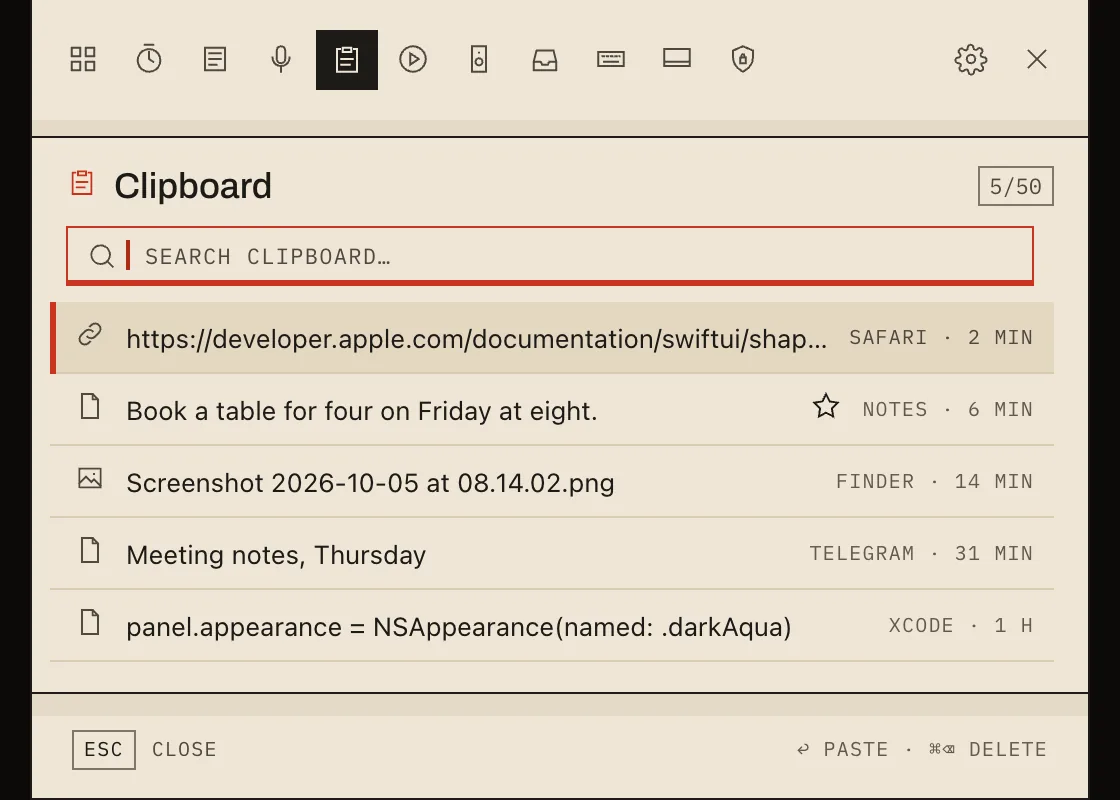Select Screenshot 2026-10-05 at 08.14.02.png entry
This screenshot has width=1120, height=800.
[551, 482]
